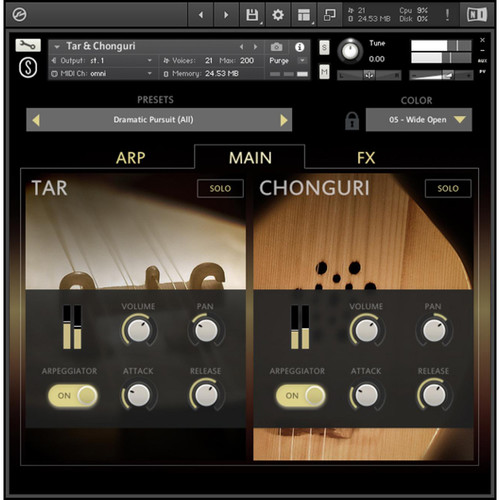The height and width of the screenshot is (500, 500).
Task: Solo the Tar instrument
Action: click(x=220, y=189)
